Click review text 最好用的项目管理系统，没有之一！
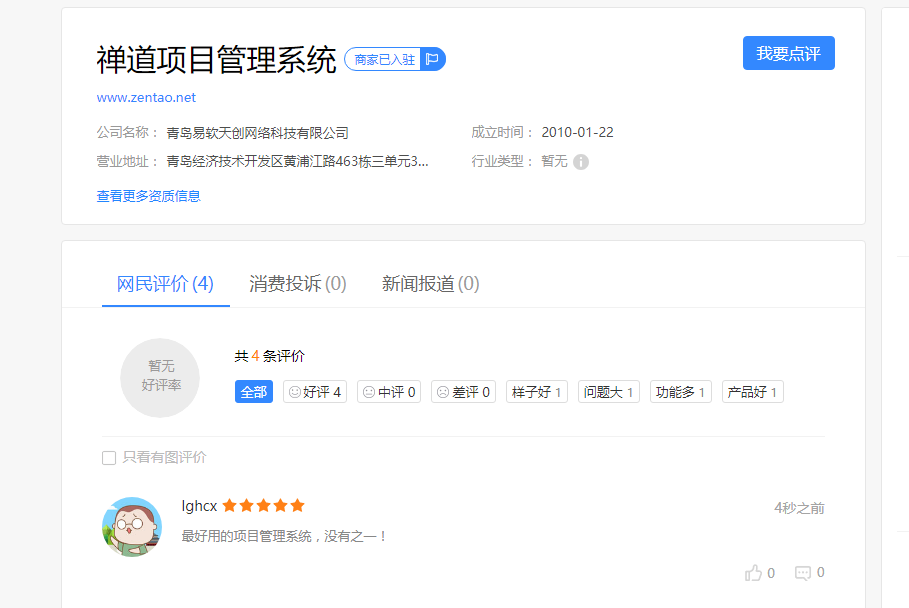 click(x=283, y=536)
